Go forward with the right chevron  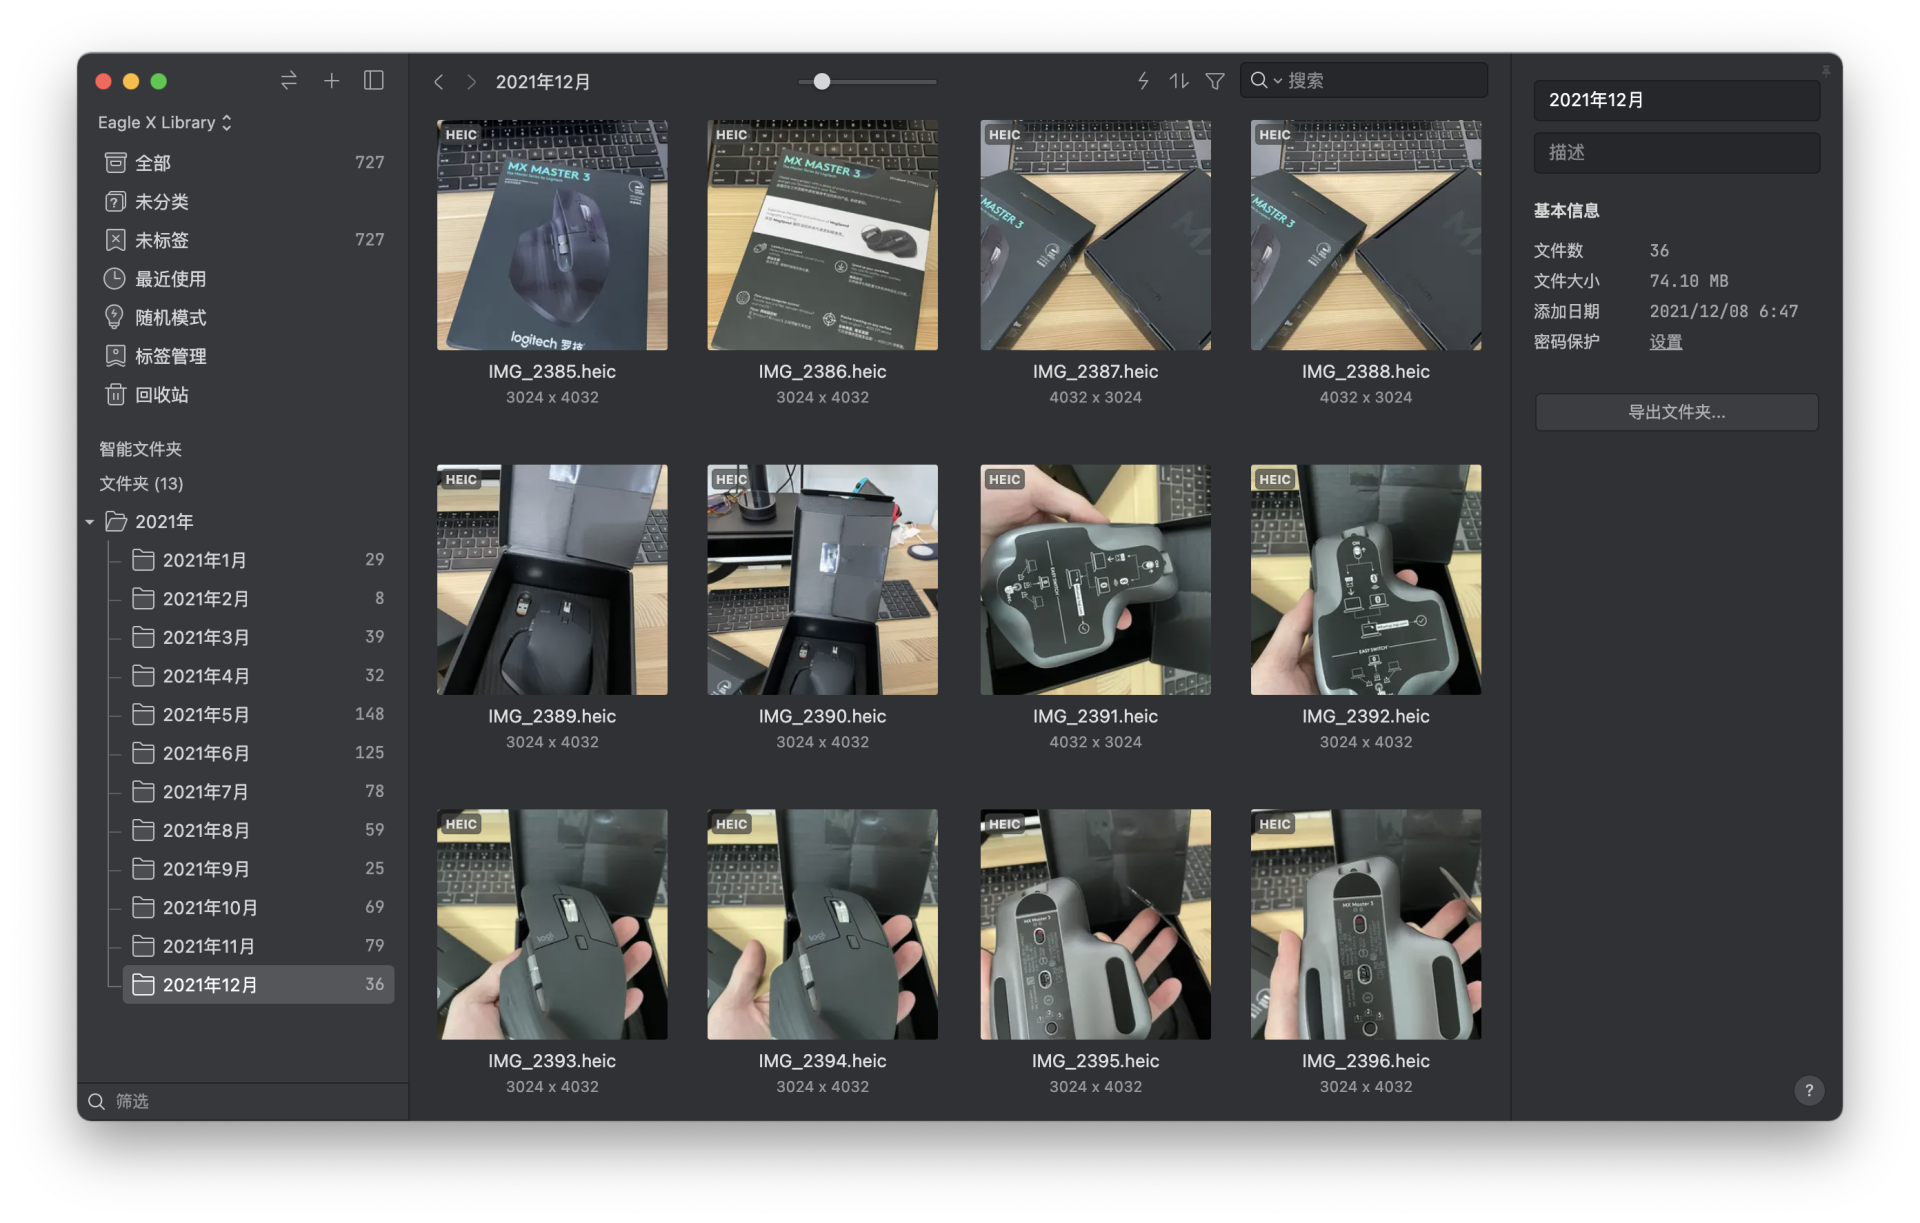coord(471,82)
